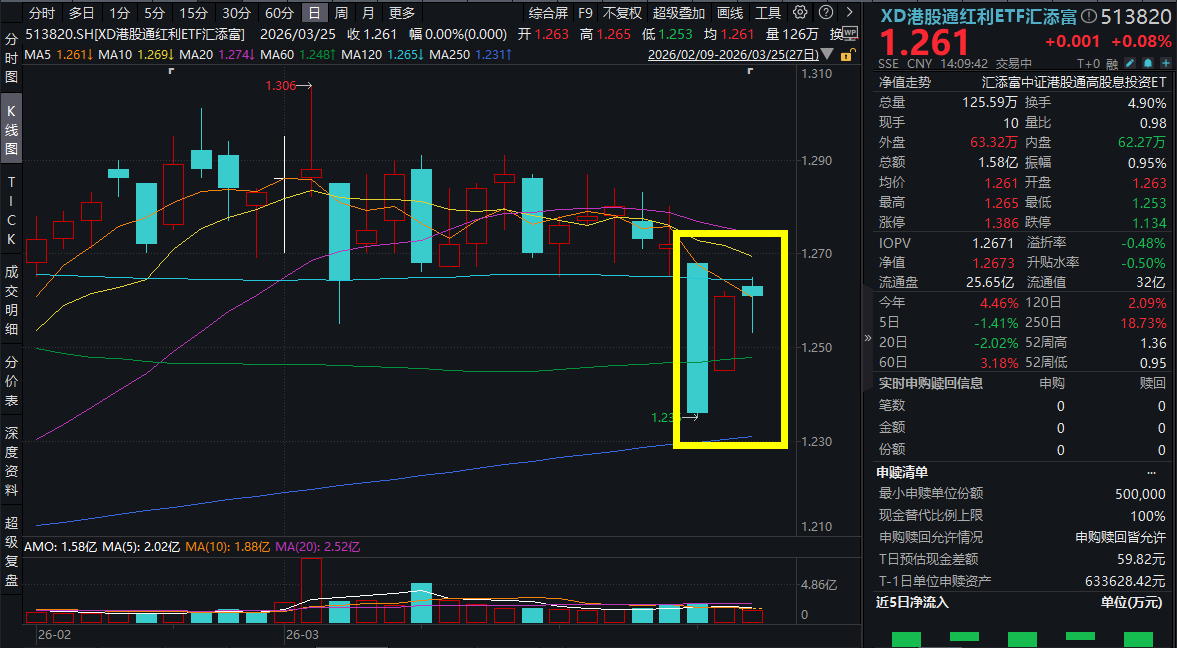Select the 分时图 sidebar tab

(x=12, y=57)
